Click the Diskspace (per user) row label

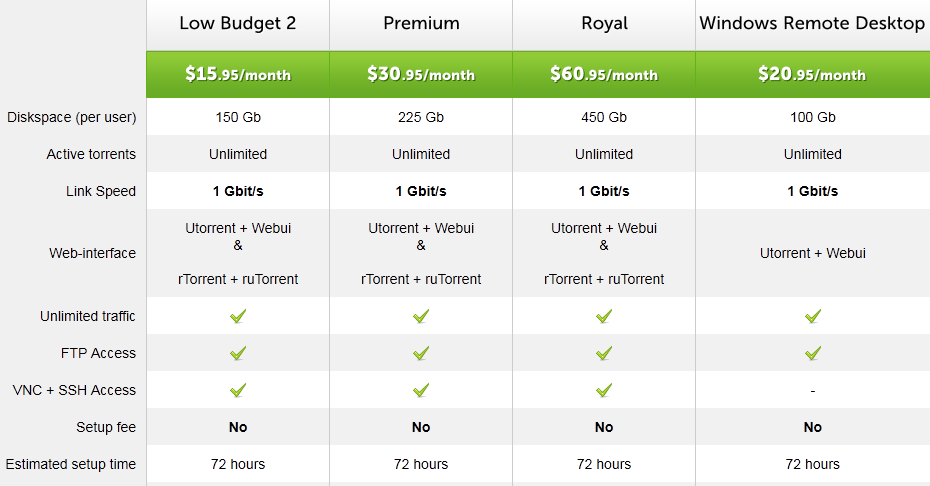coord(71,117)
